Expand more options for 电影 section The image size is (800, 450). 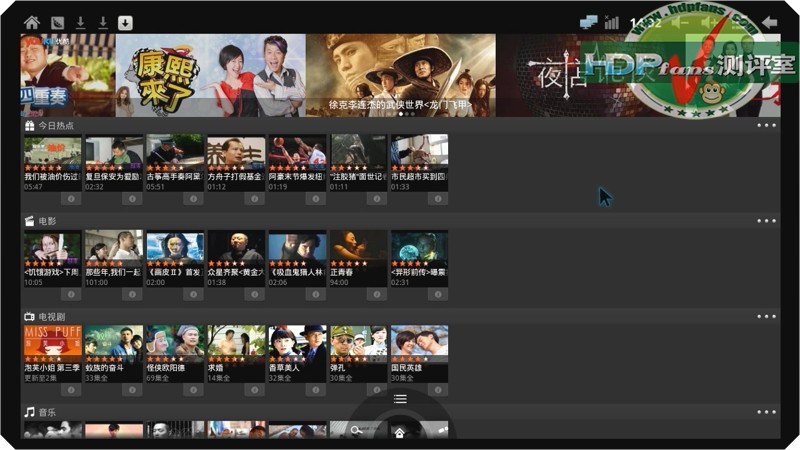pyautogui.click(x=766, y=221)
